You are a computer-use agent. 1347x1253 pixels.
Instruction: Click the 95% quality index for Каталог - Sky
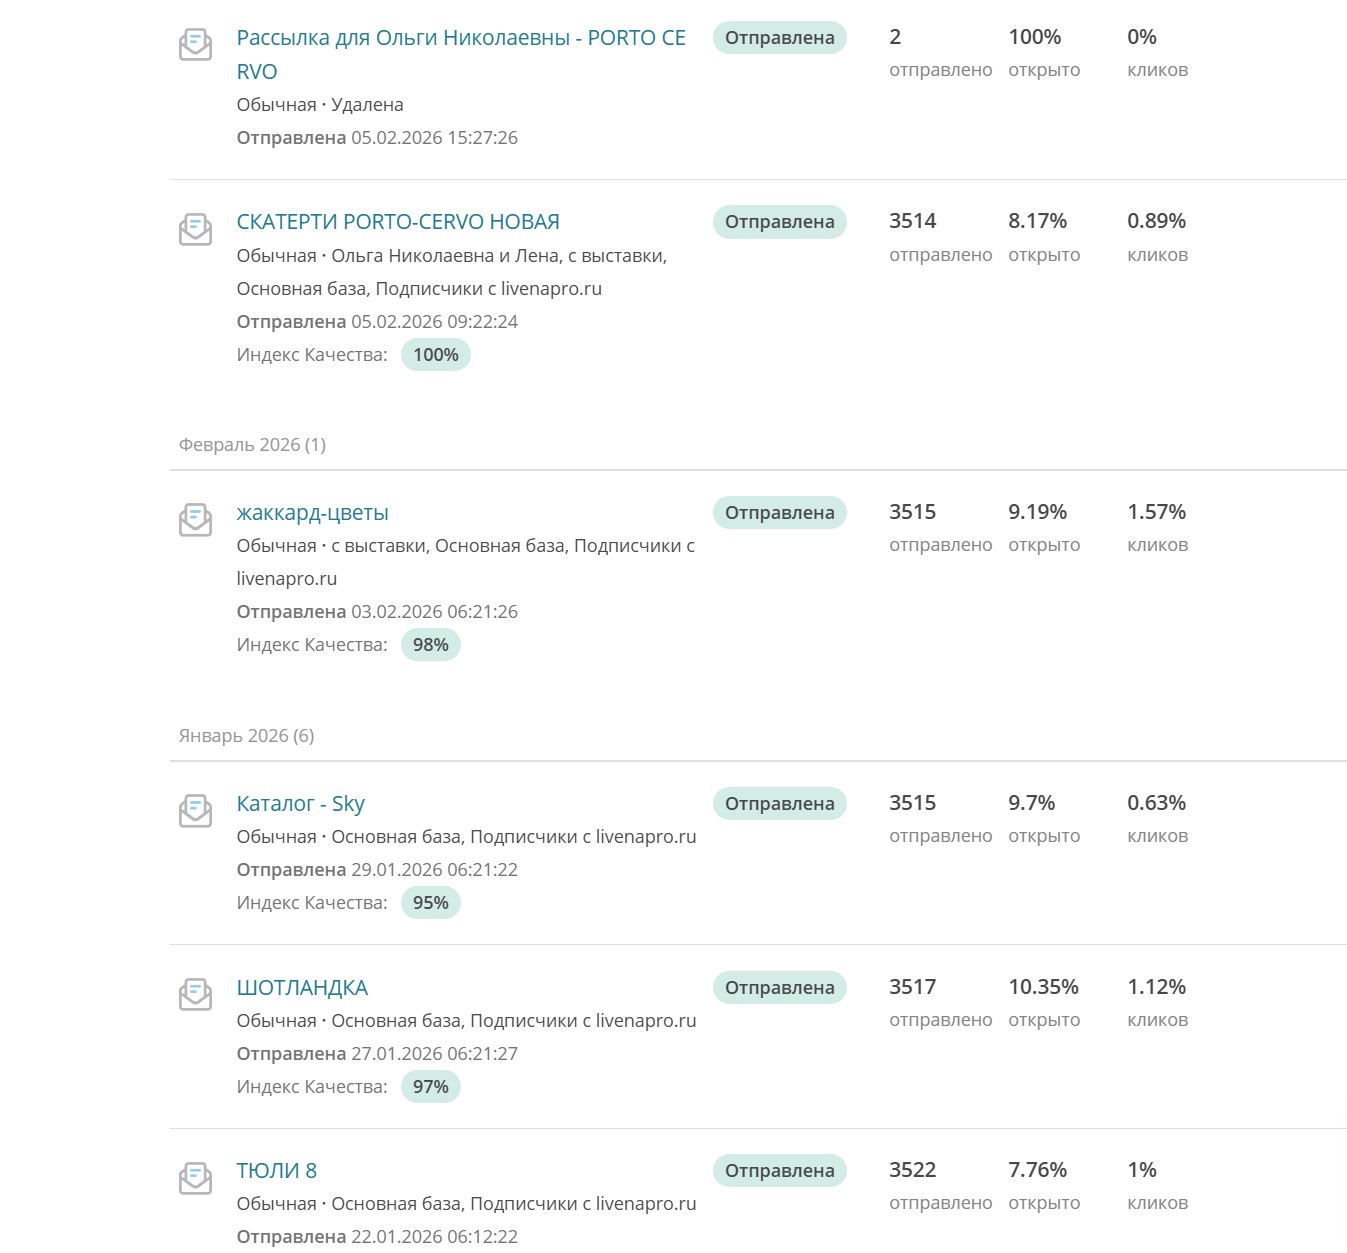tap(431, 903)
